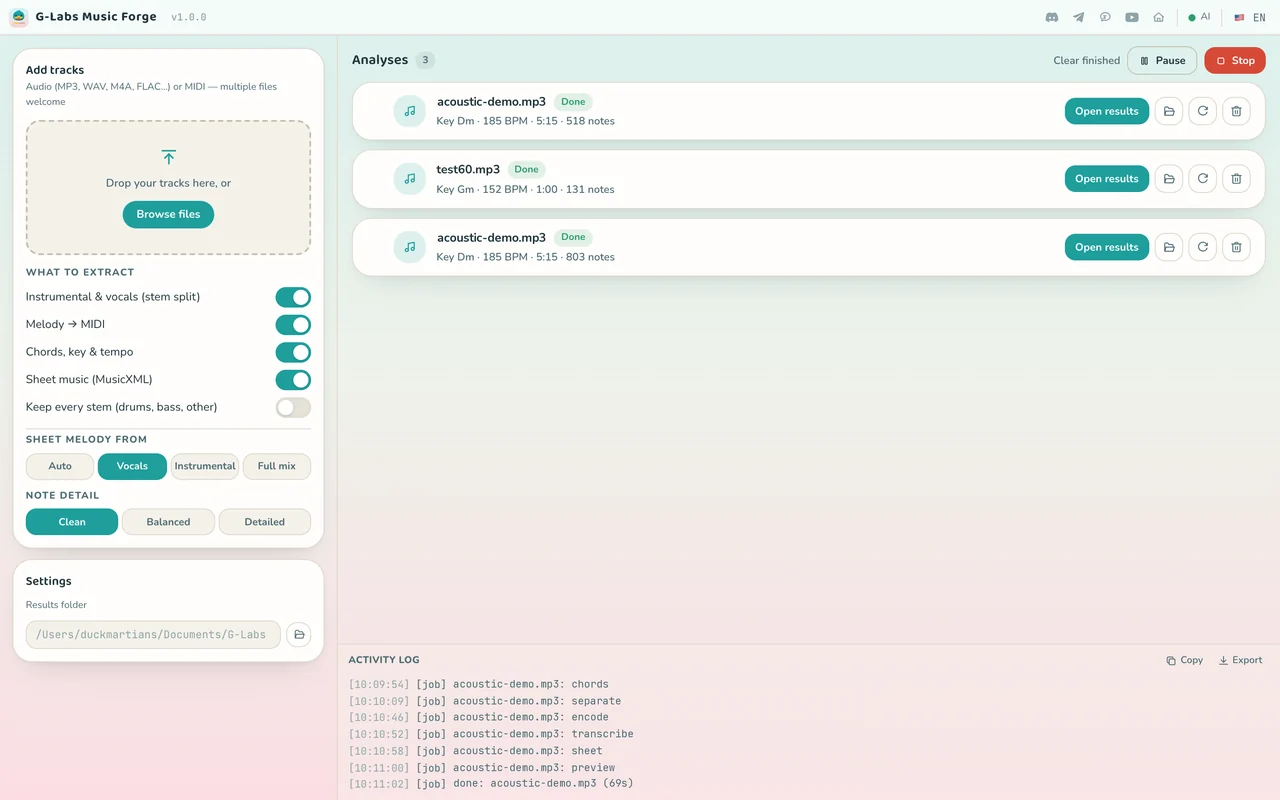Toggle Chords, key & tempo extraction
The width and height of the screenshot is (1280, 800).
pos(293,352)
